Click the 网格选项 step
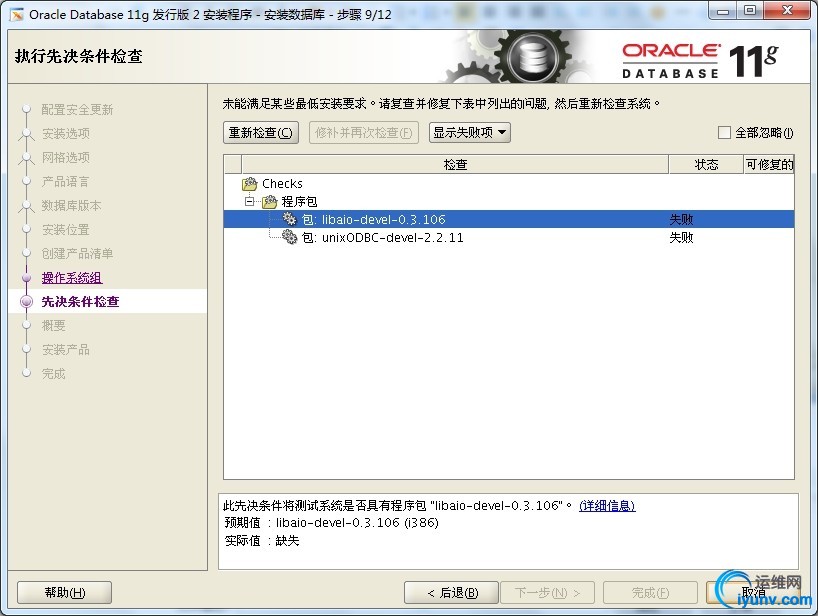The height and width of the screenshot is (616, 818). click(x=66, y=158)
